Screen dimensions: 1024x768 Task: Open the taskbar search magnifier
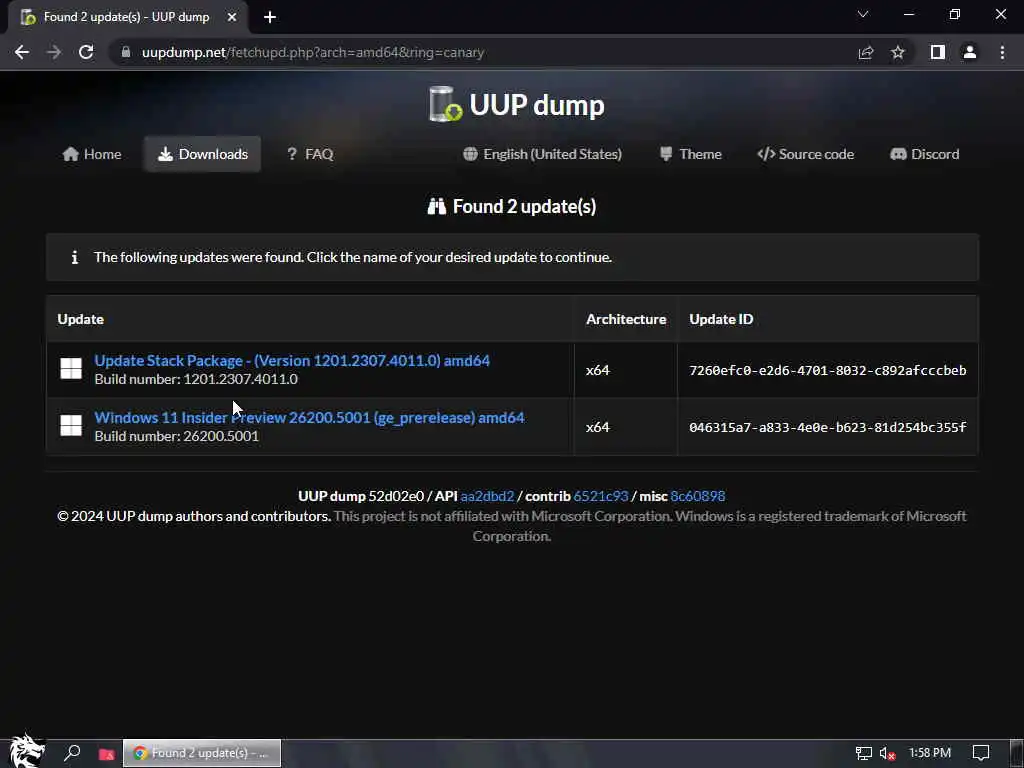point(72,753)
